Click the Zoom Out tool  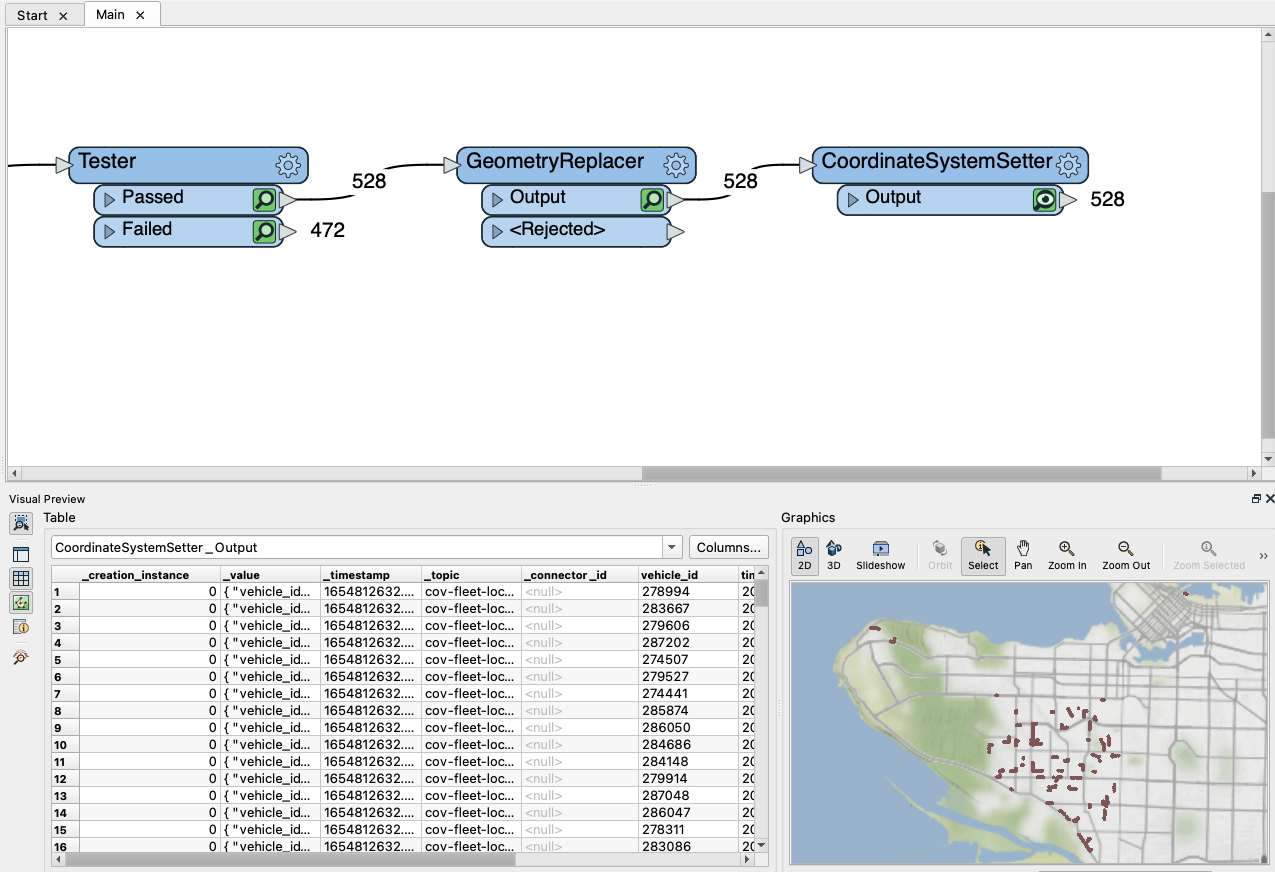1126,556
